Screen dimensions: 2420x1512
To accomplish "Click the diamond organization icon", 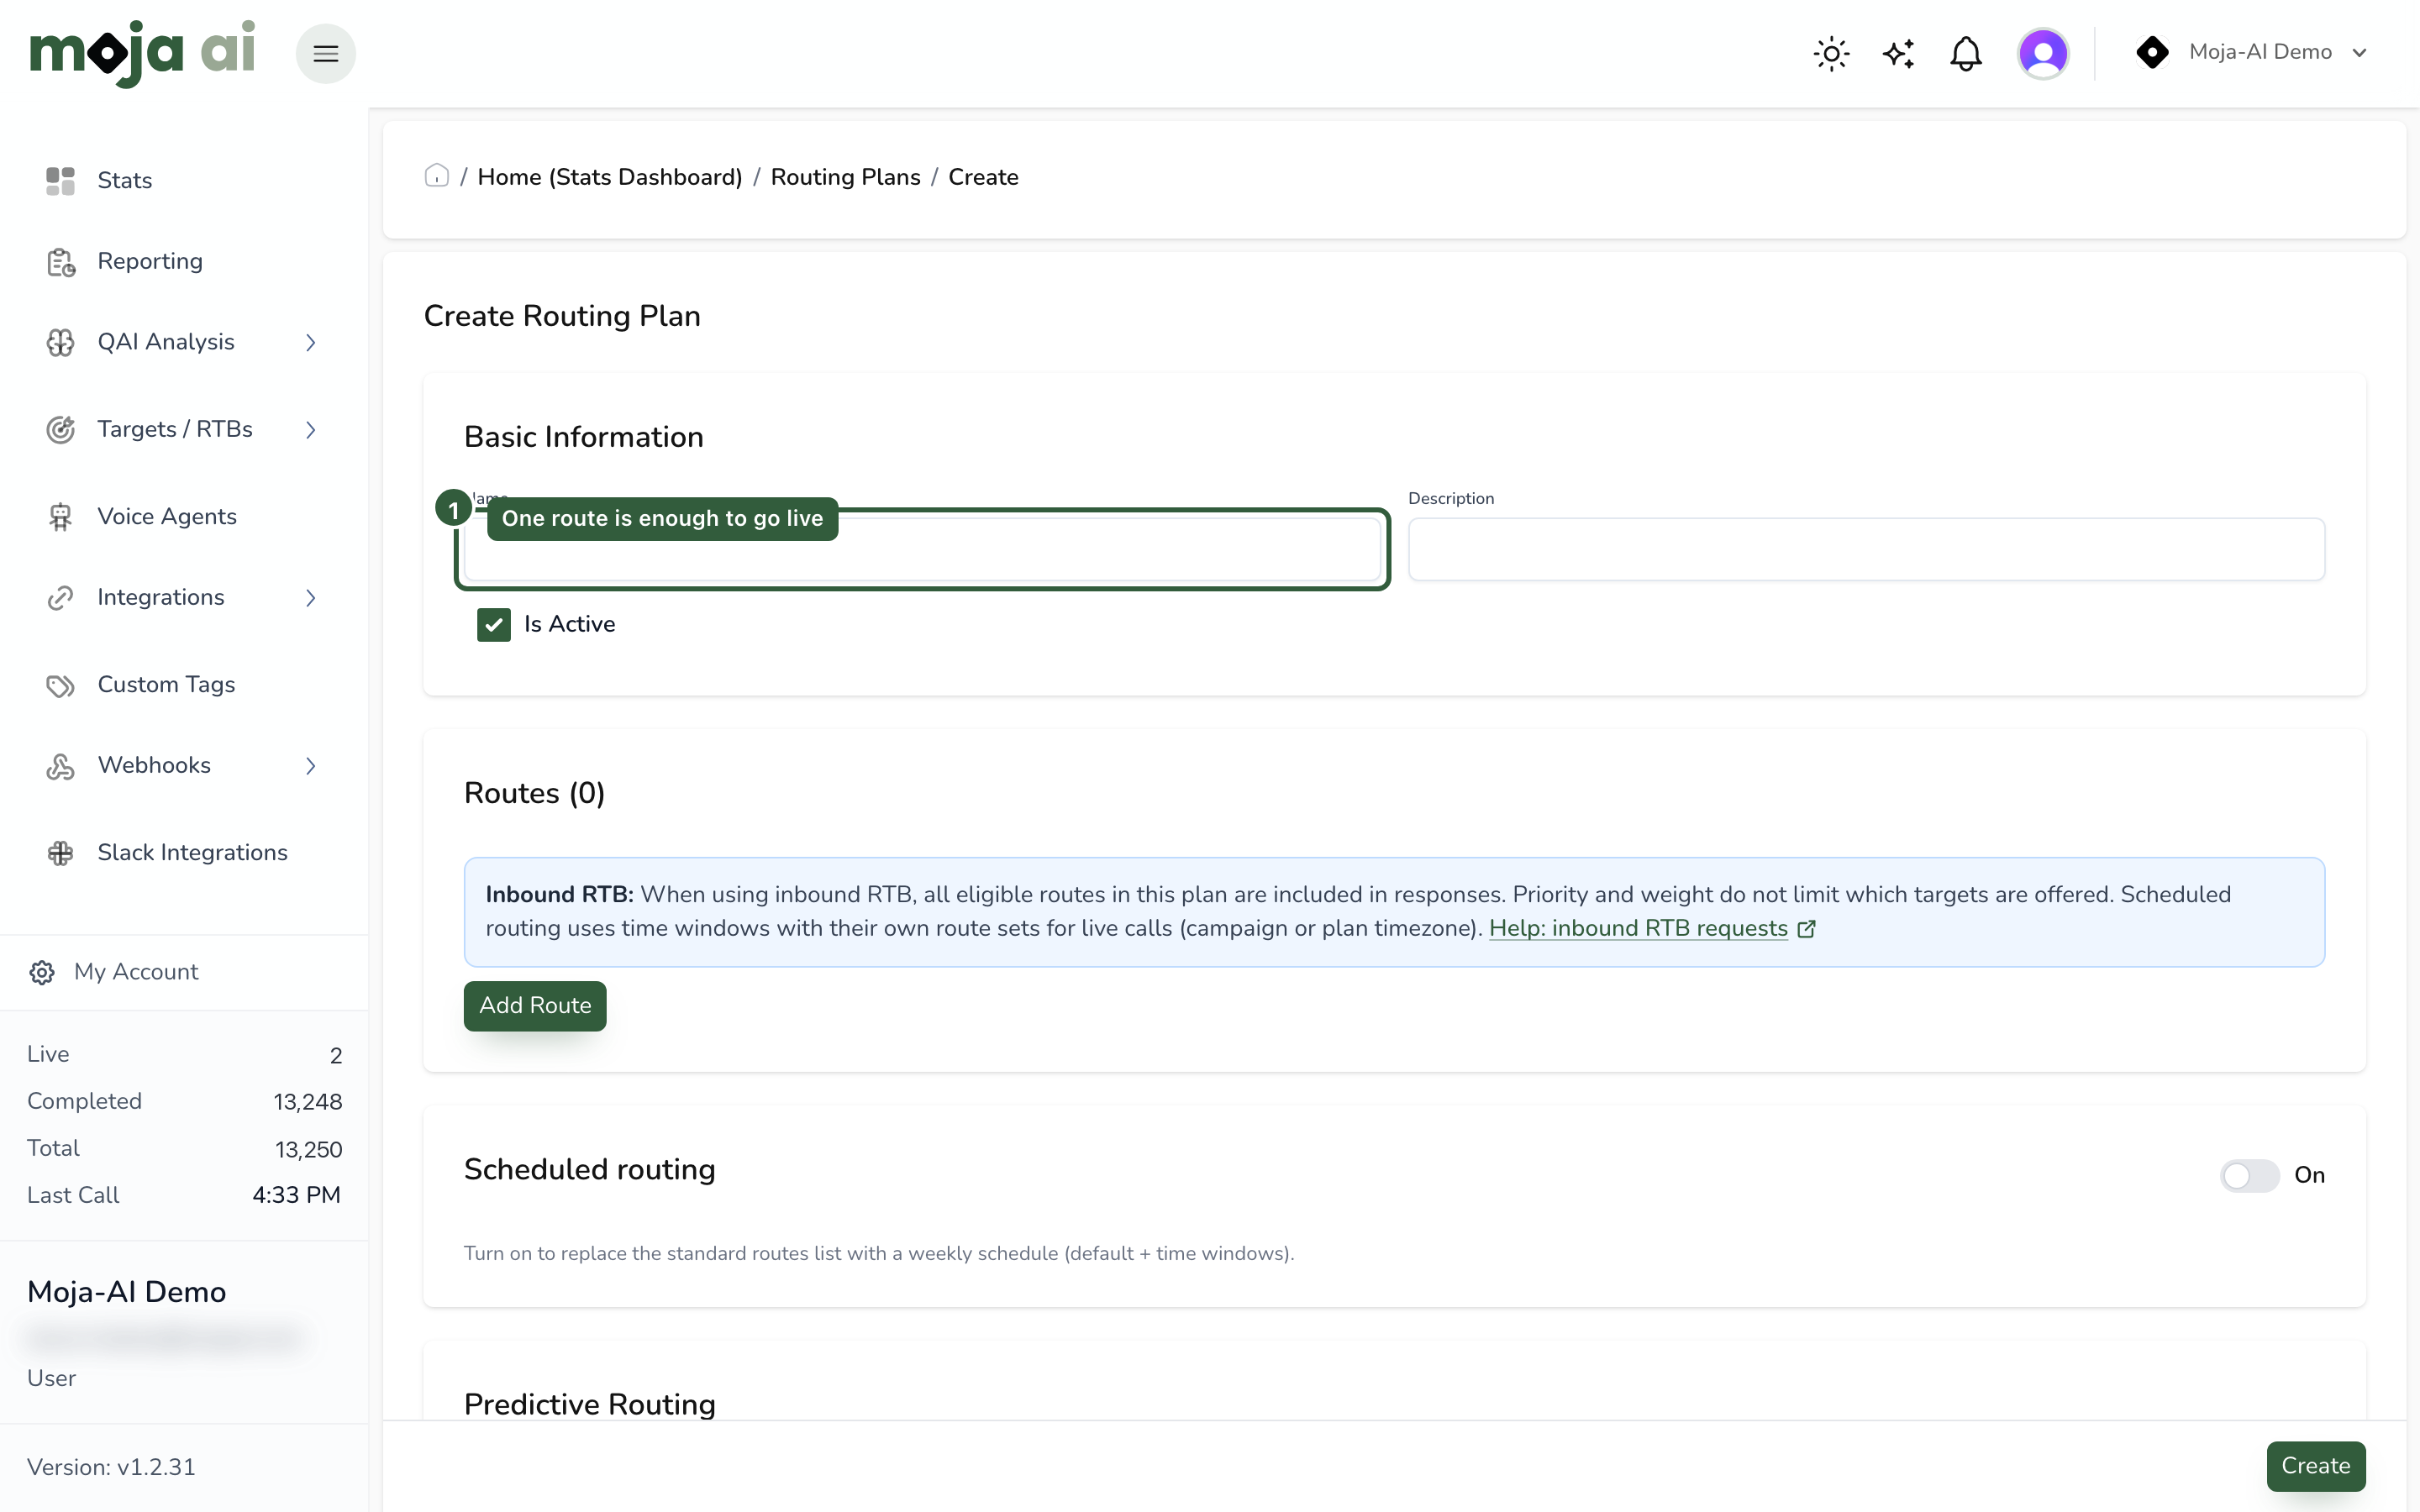I will 2152,52.
